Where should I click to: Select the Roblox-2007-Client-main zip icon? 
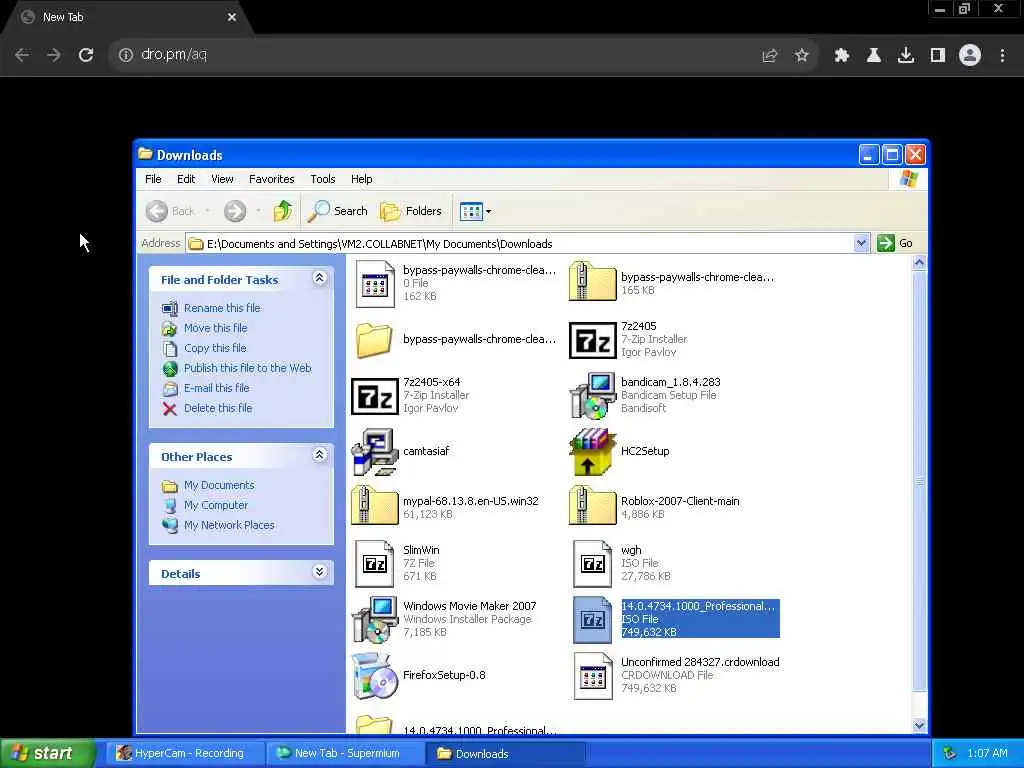coord(592,506)
